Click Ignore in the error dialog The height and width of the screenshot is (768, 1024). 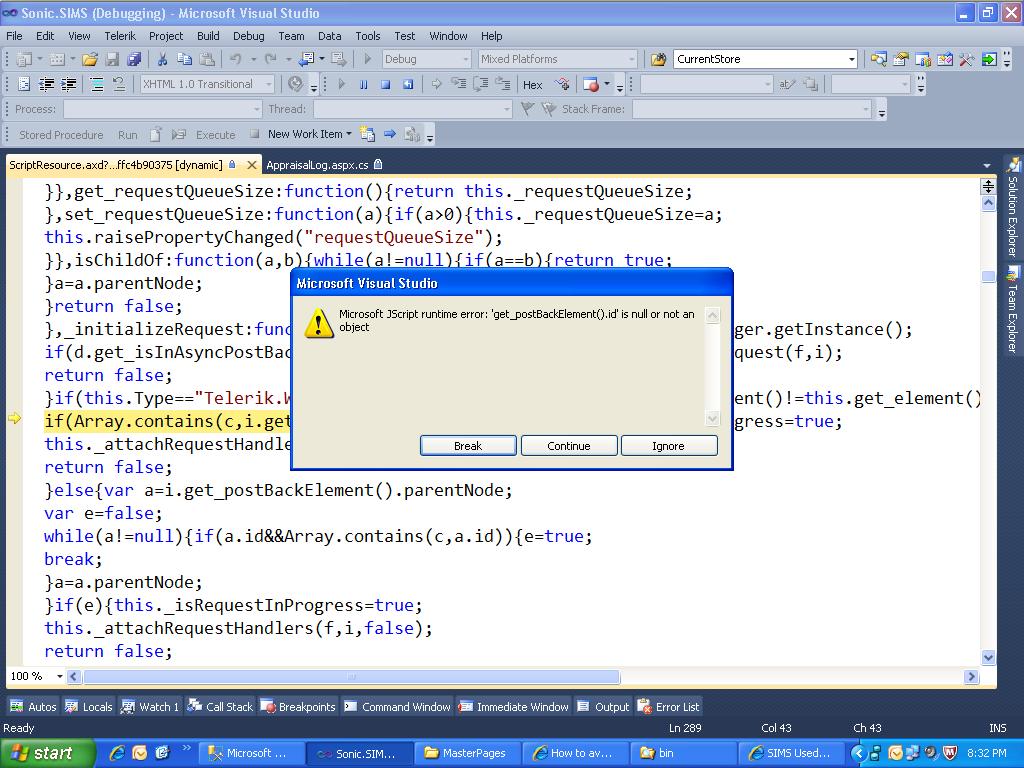669,446
